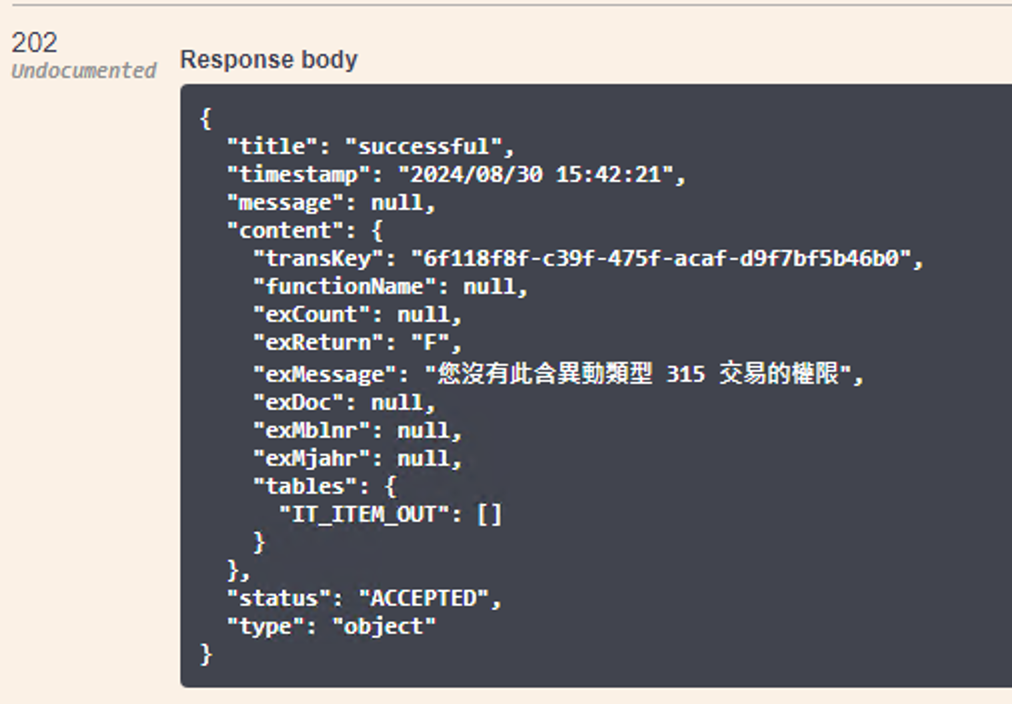Click the "exDoc": null line
The height and width of the screenshot is (704, 1012).
point(344,403)
